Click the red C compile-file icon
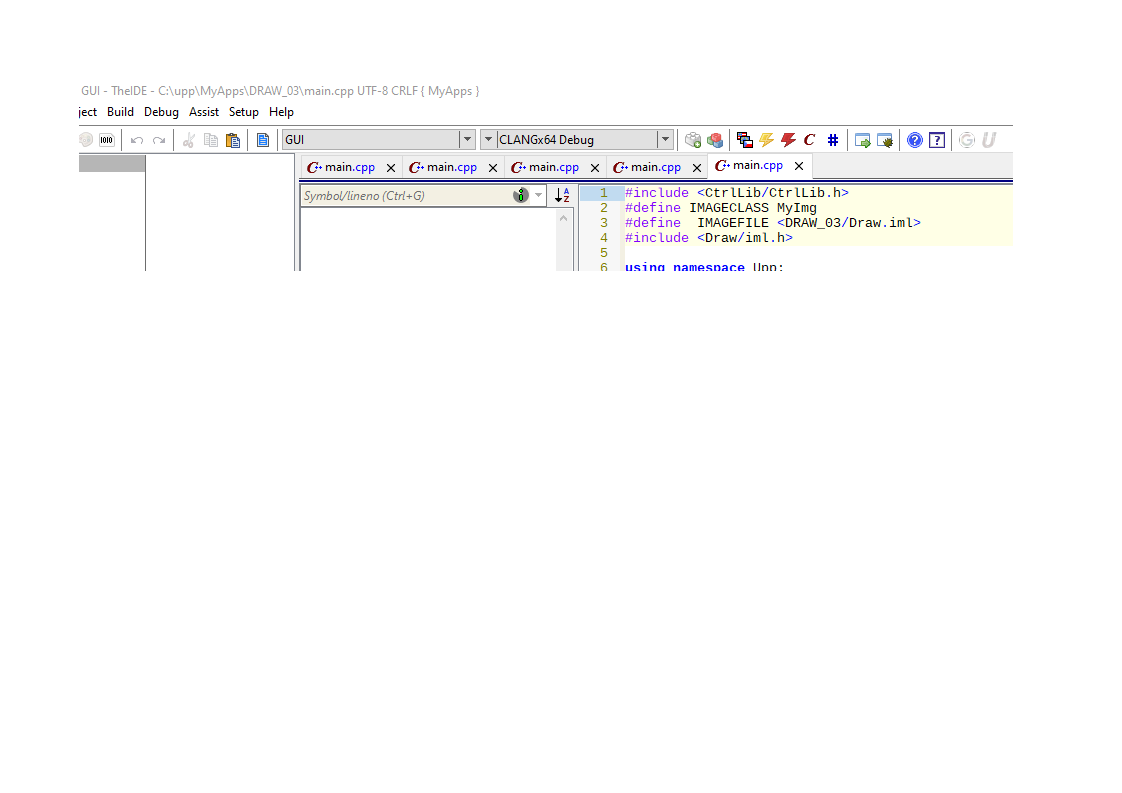 pos(810,140)
